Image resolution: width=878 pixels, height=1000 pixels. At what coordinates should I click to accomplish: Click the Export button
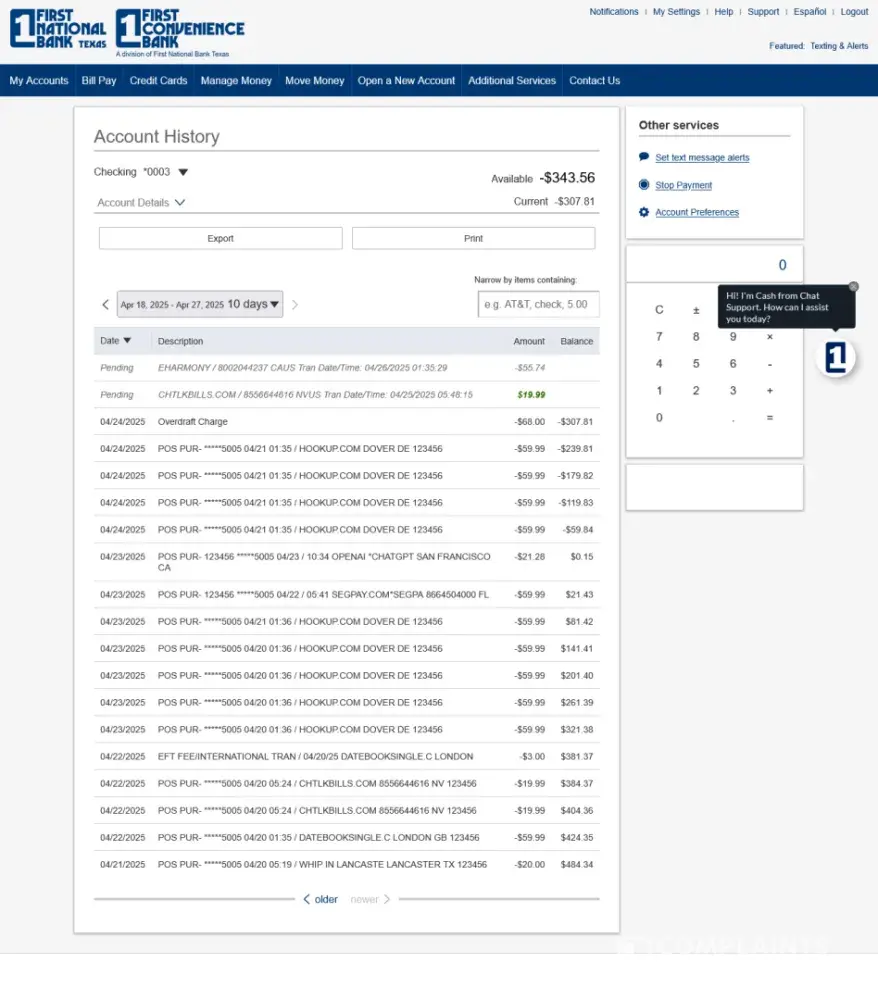[220, 238]
